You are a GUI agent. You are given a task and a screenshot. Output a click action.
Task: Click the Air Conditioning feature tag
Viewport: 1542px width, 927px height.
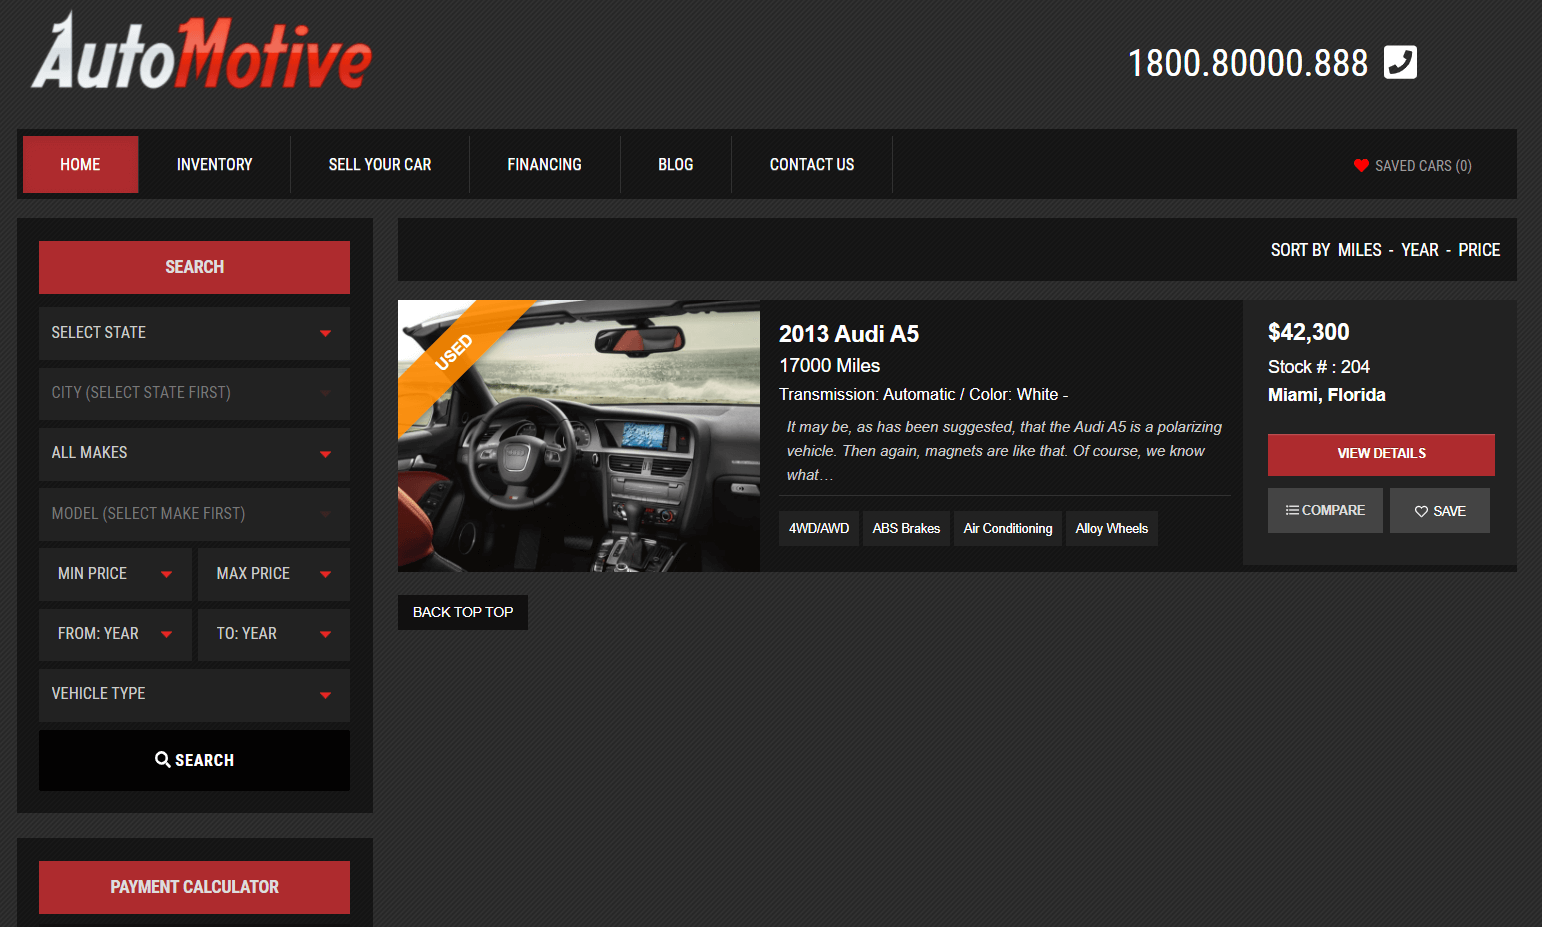pos(1008,528)
